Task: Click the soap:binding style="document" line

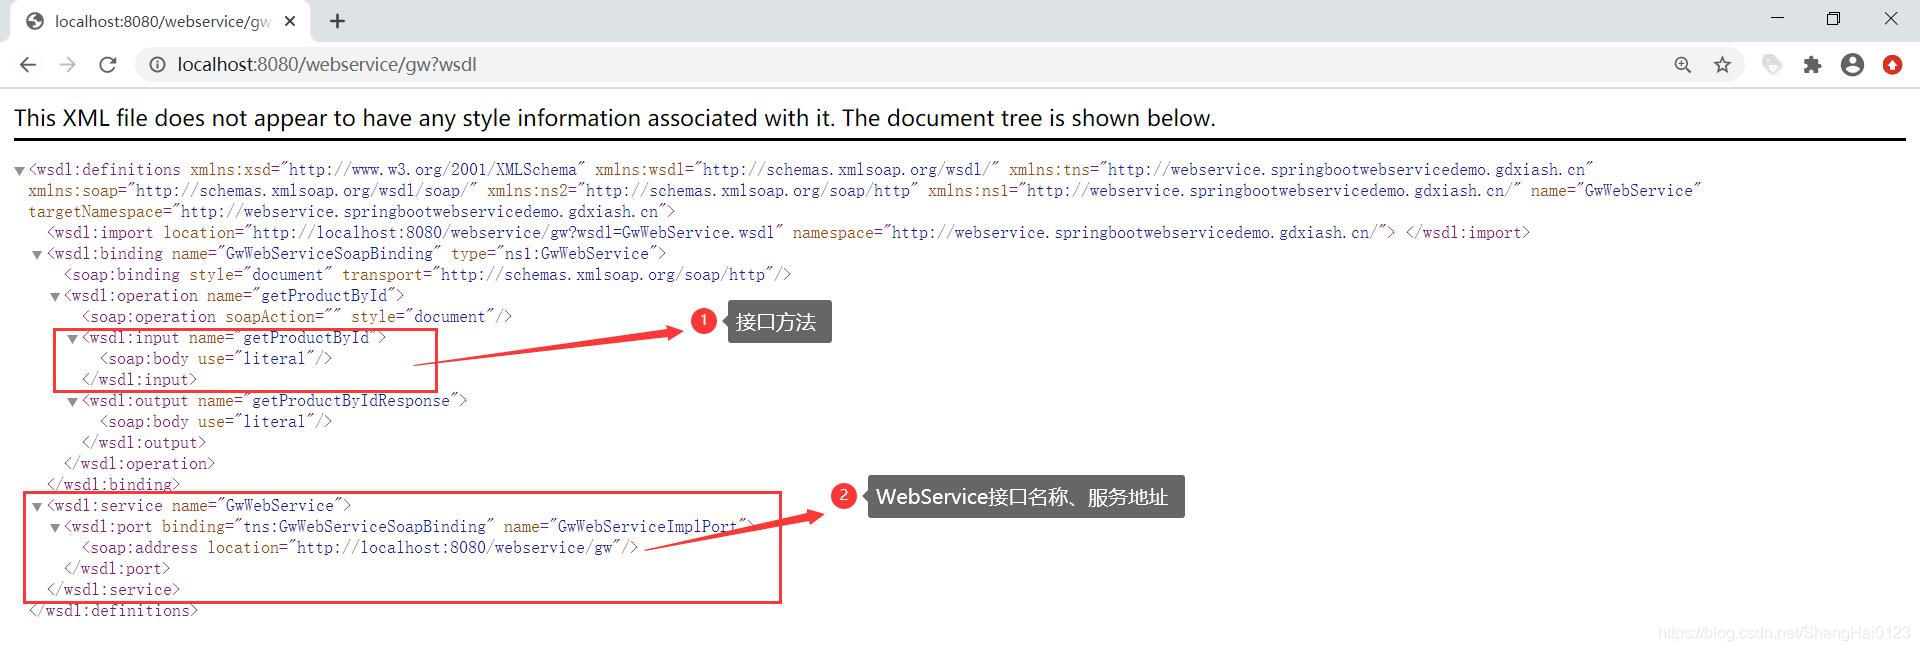Action: (427, 275)
